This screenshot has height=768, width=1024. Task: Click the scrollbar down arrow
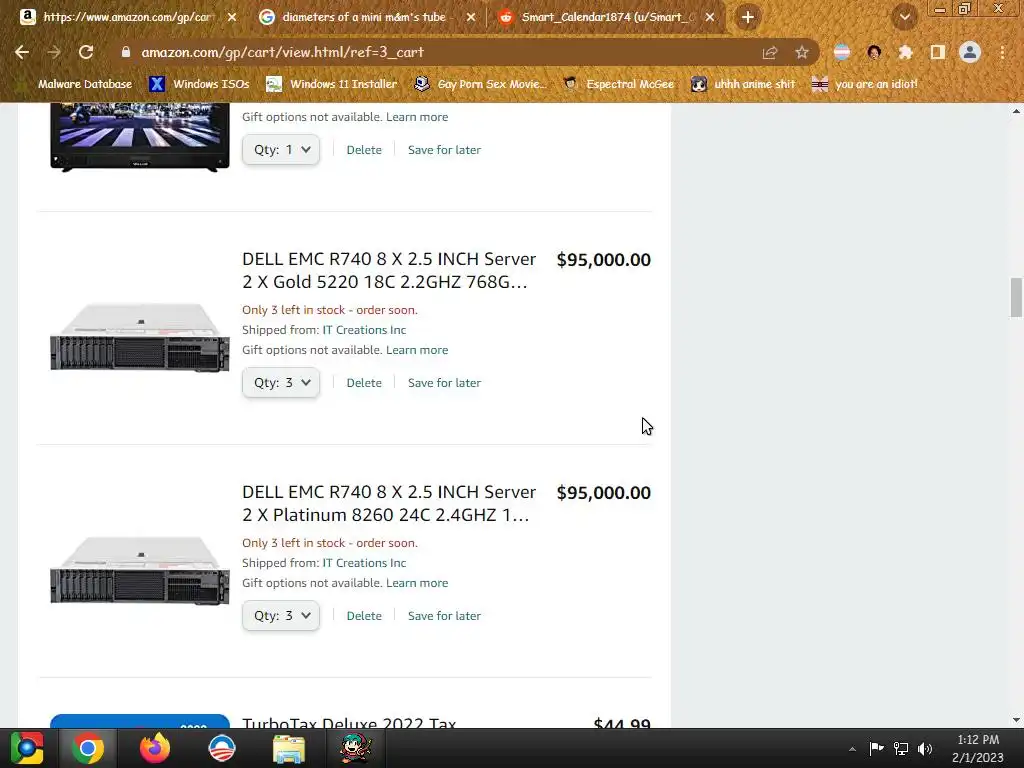point(1016,720)
